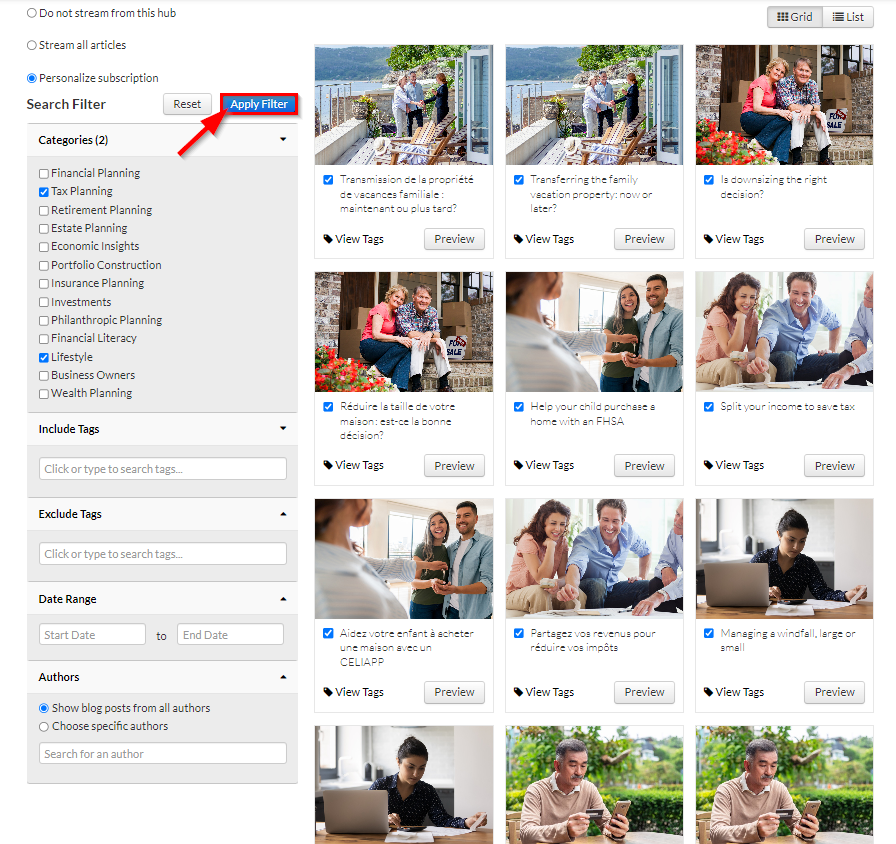Check Financial Planning category
Screen dimensions: 896x844
click(x=43, y=174)
